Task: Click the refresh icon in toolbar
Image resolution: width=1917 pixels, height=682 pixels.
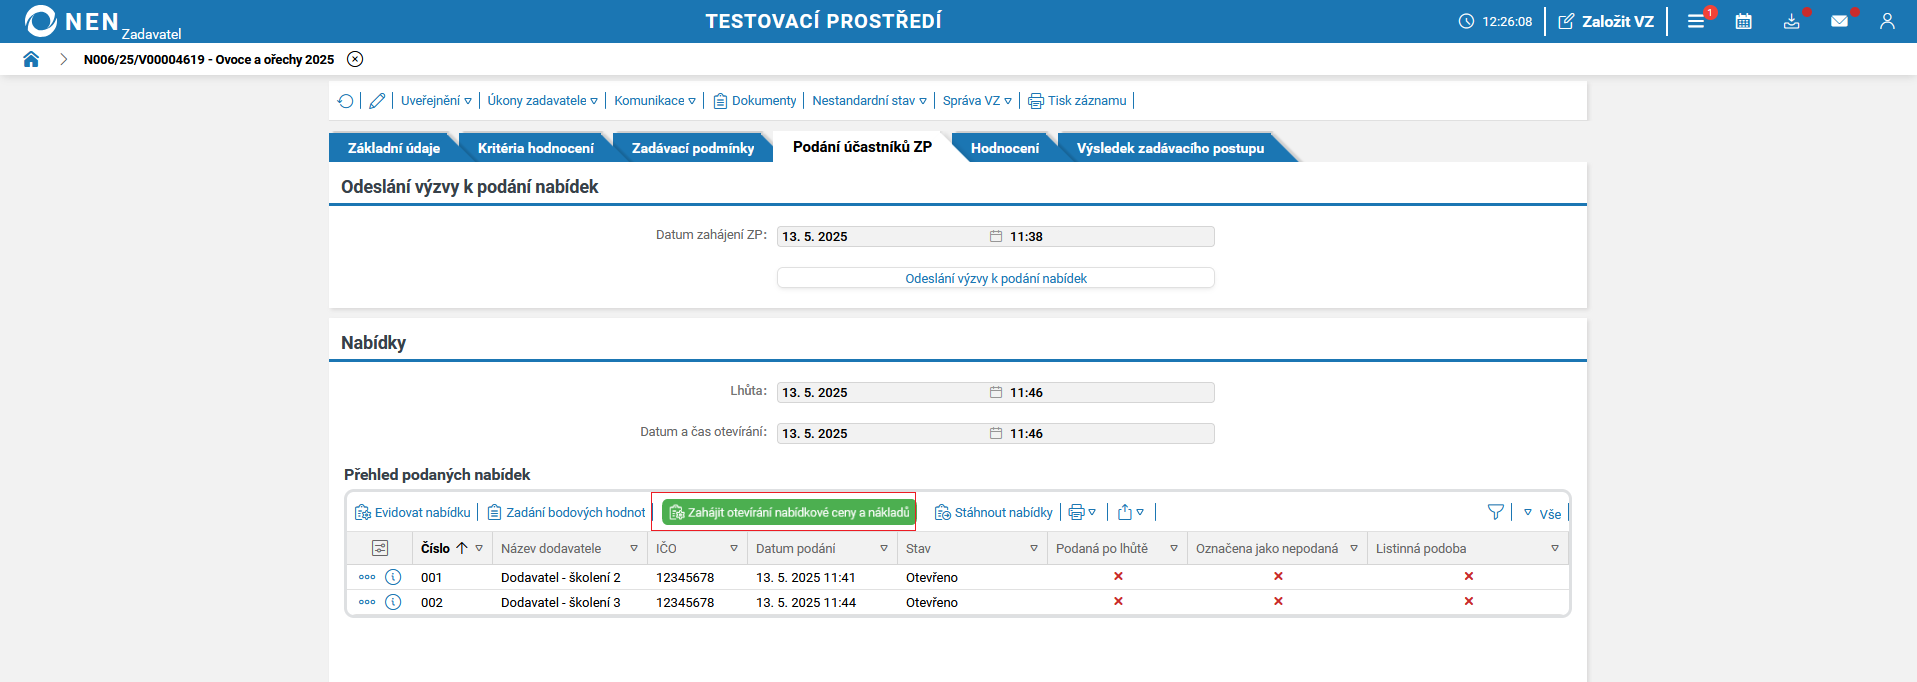Action: pyautogui.click(x=345, y=101)
